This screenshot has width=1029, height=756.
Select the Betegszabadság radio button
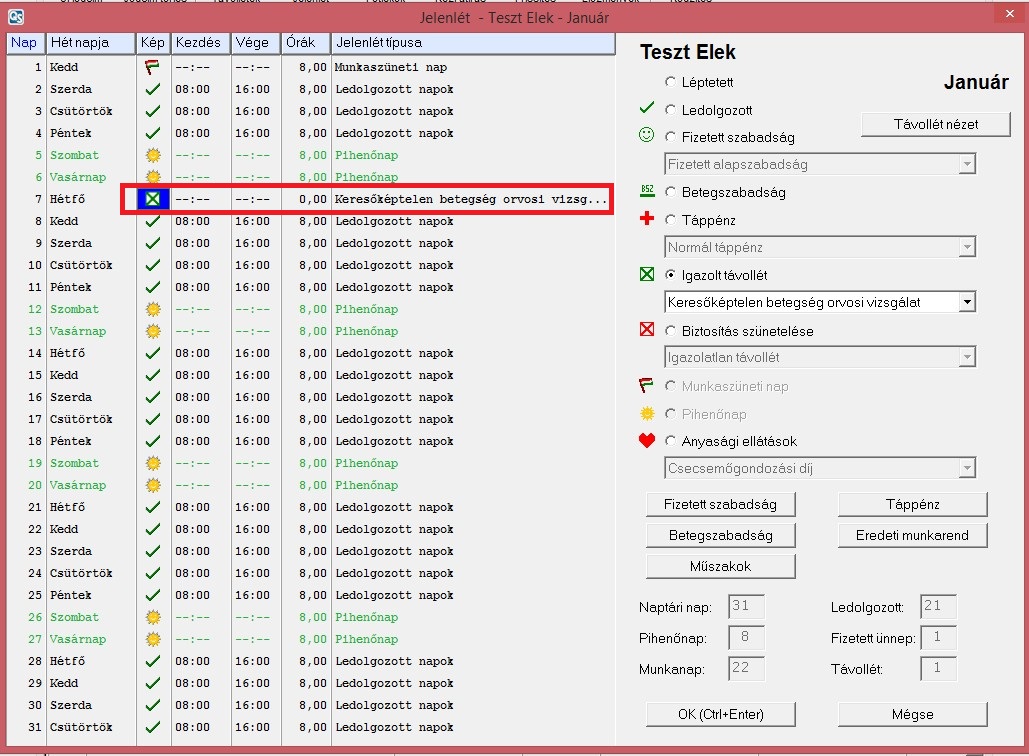[670, 192]
